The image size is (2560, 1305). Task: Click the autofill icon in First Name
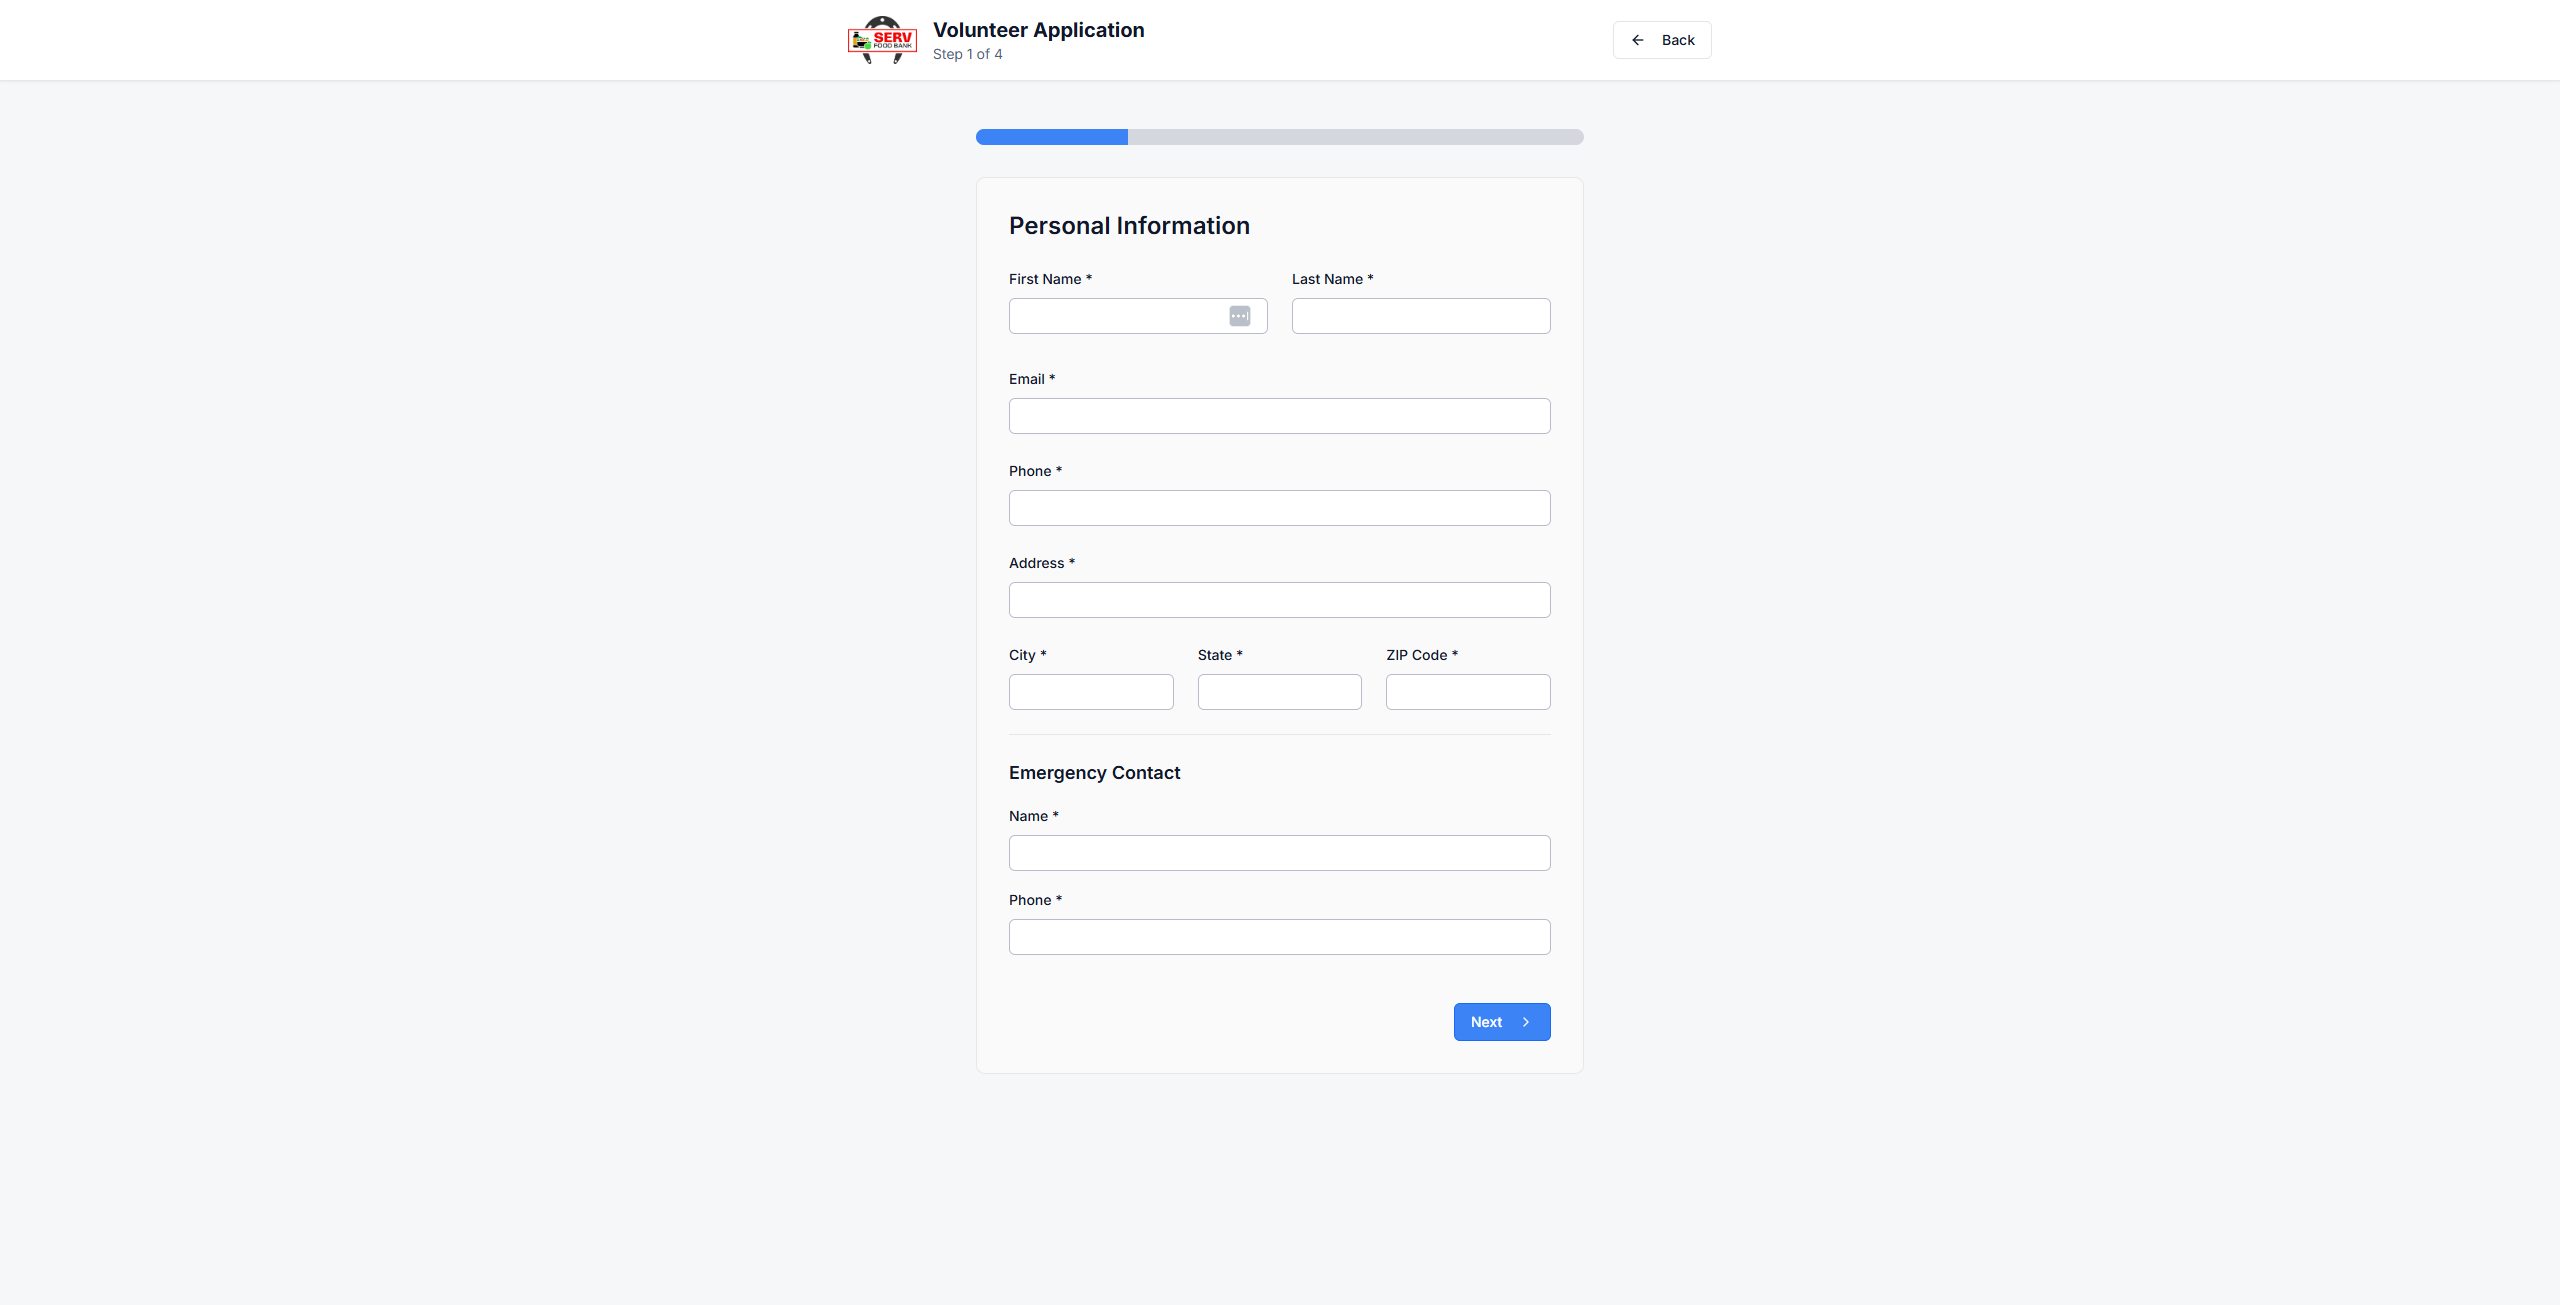tap(1240, 316)
